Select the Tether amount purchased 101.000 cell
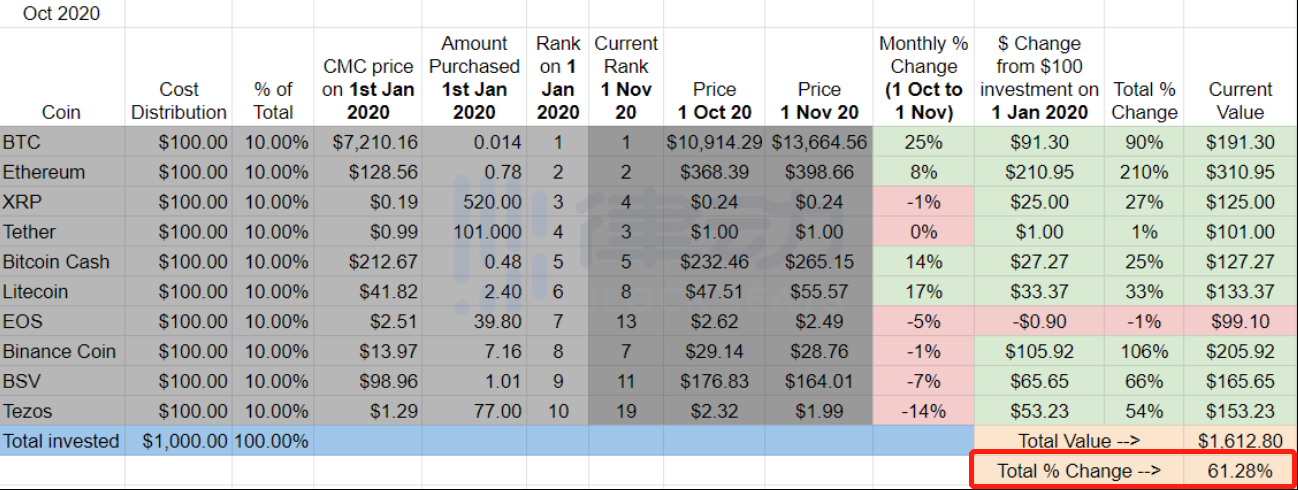The width and height of the screenshot is (1298, 490). click(x=474, y=232)
